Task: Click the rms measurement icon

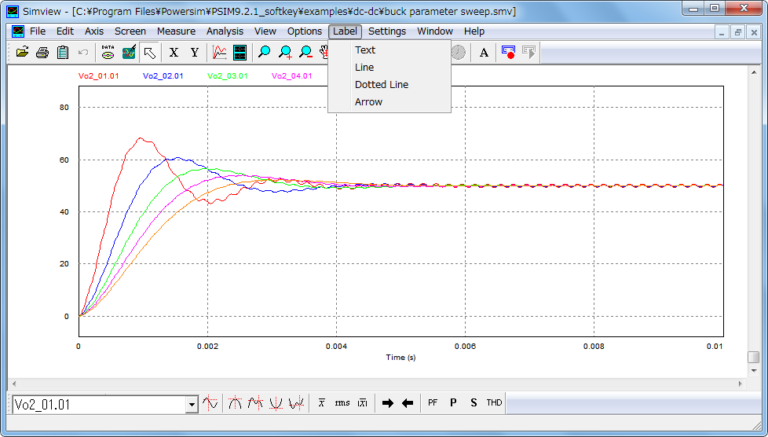Action: pos(342,403)
